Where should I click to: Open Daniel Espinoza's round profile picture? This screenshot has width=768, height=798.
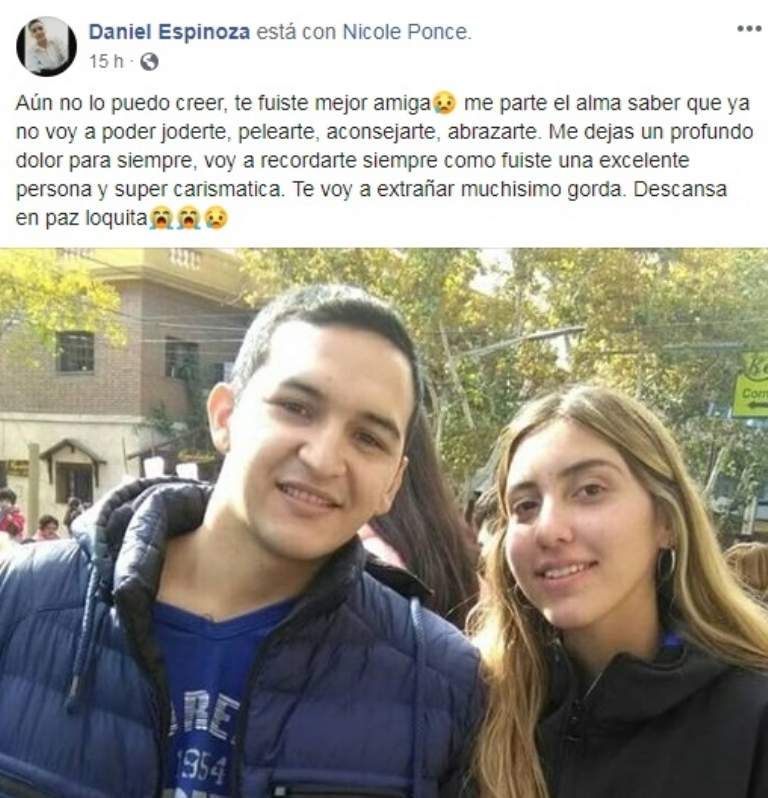(46, 46)
